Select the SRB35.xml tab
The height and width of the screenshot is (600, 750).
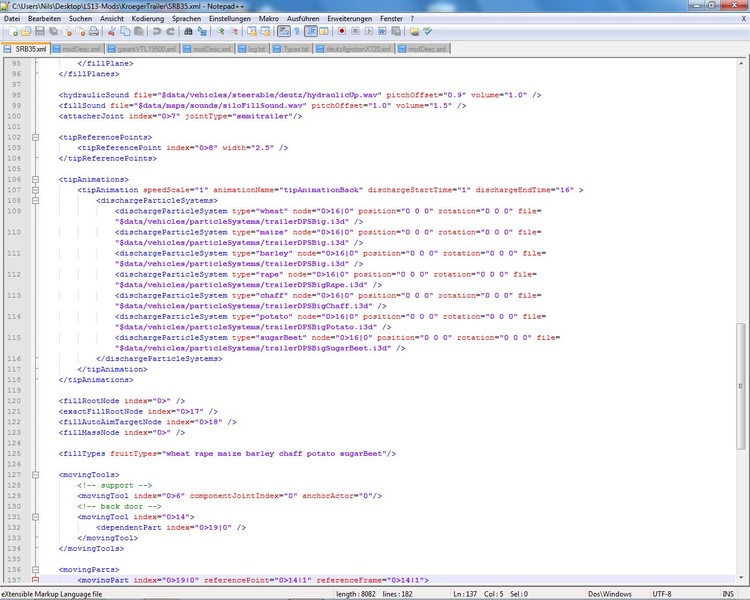coord(25,49)
